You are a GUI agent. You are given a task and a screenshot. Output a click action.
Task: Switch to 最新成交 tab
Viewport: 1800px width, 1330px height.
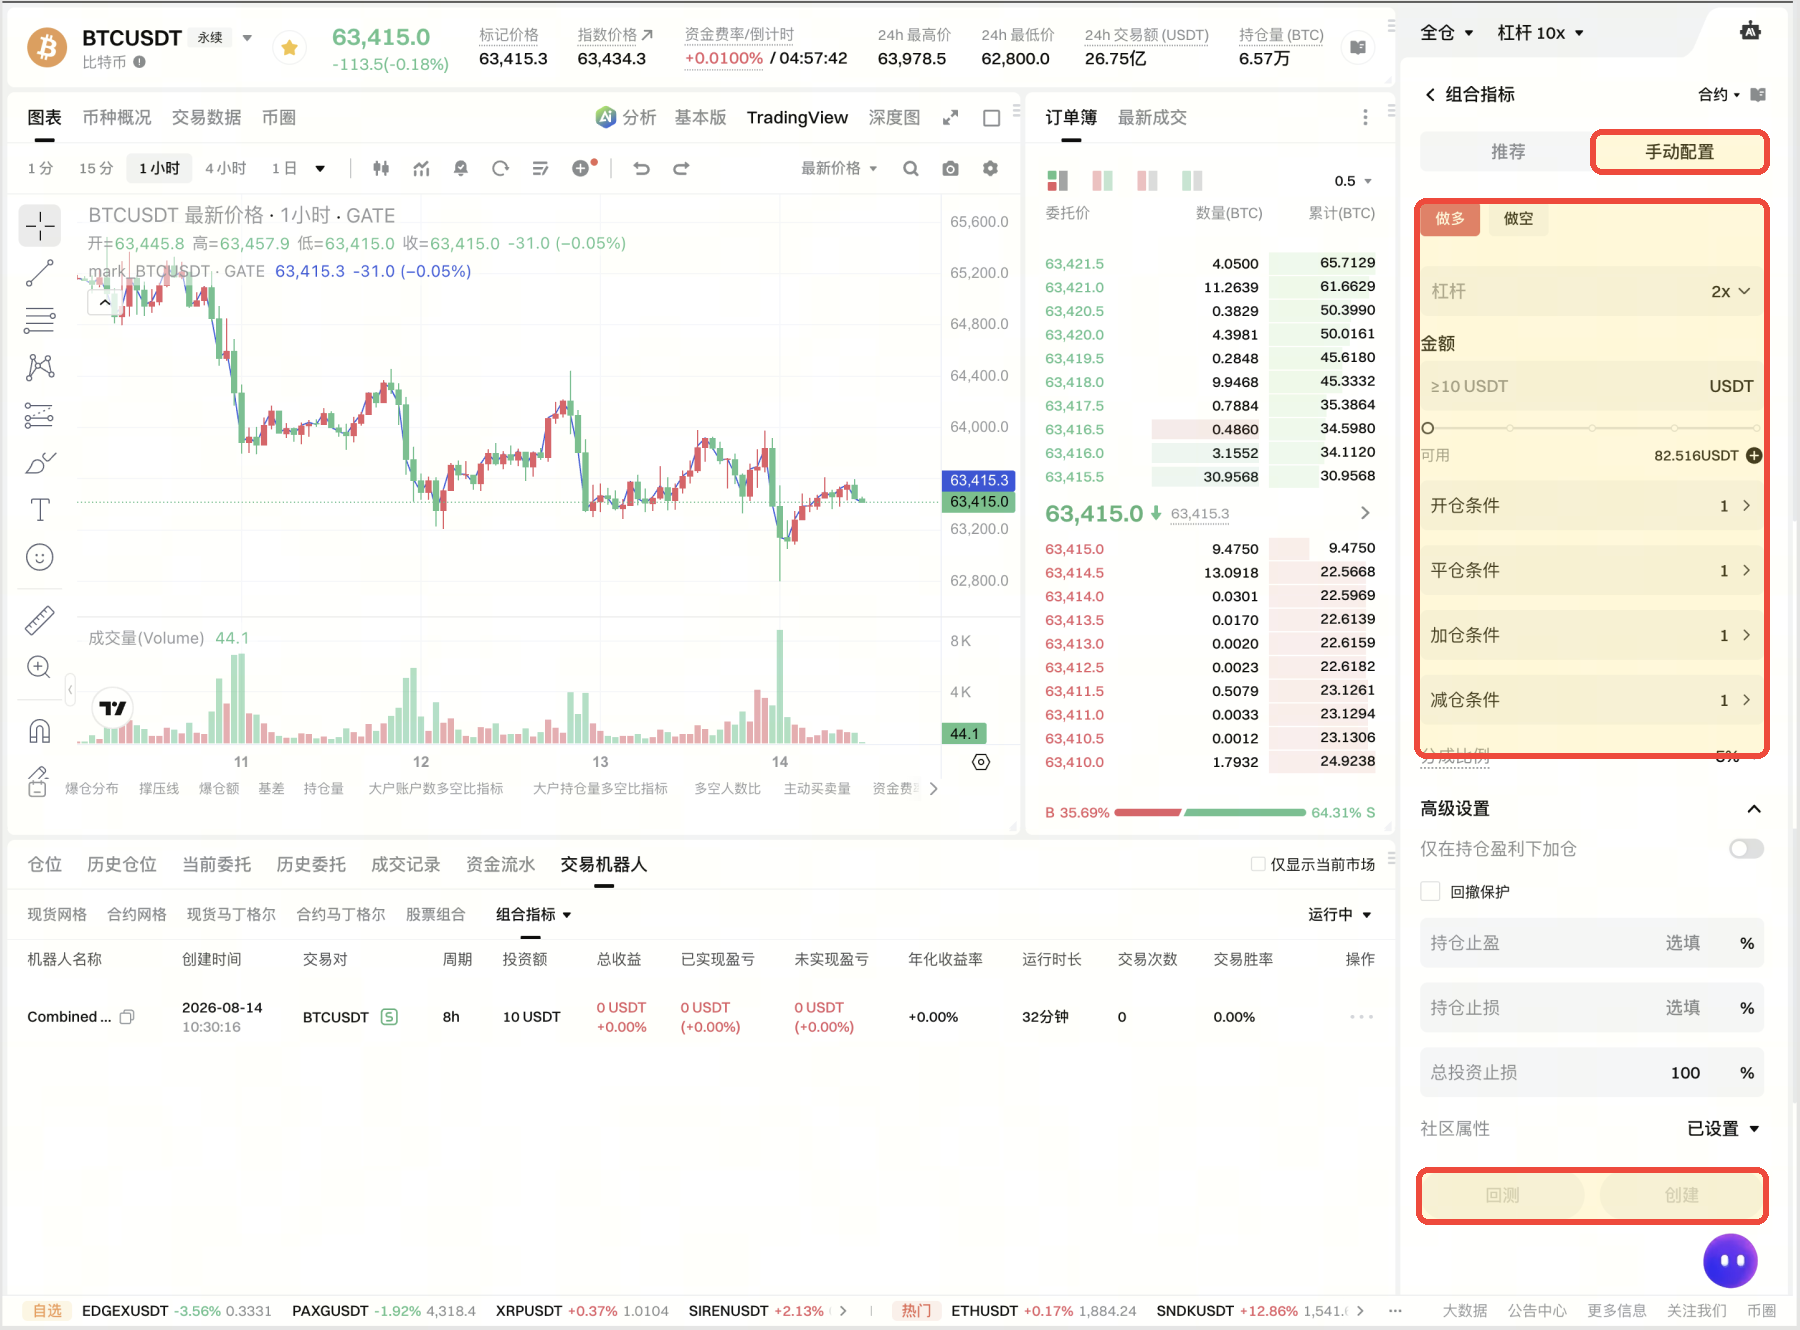point(1152,117)
